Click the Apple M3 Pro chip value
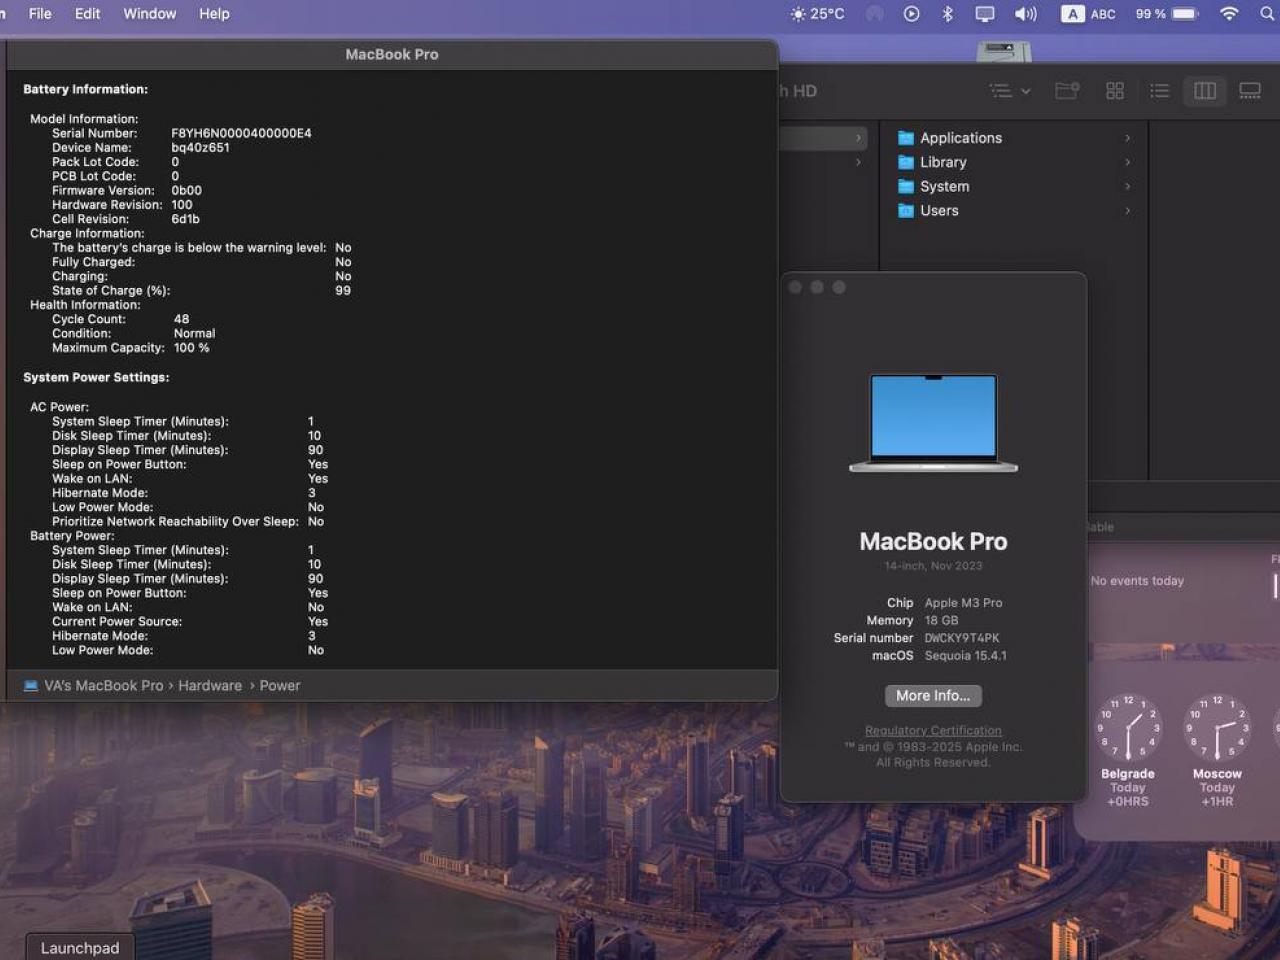Screen dimensions: 1280x960 tap(963, 603)
